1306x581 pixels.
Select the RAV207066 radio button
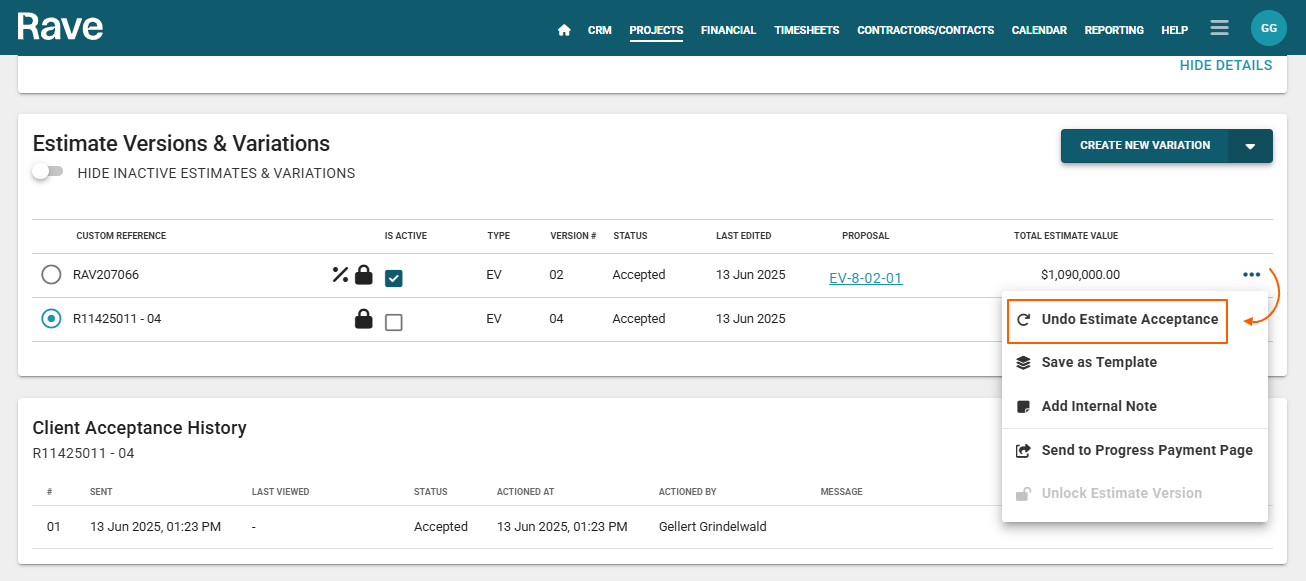coord(51,274)
